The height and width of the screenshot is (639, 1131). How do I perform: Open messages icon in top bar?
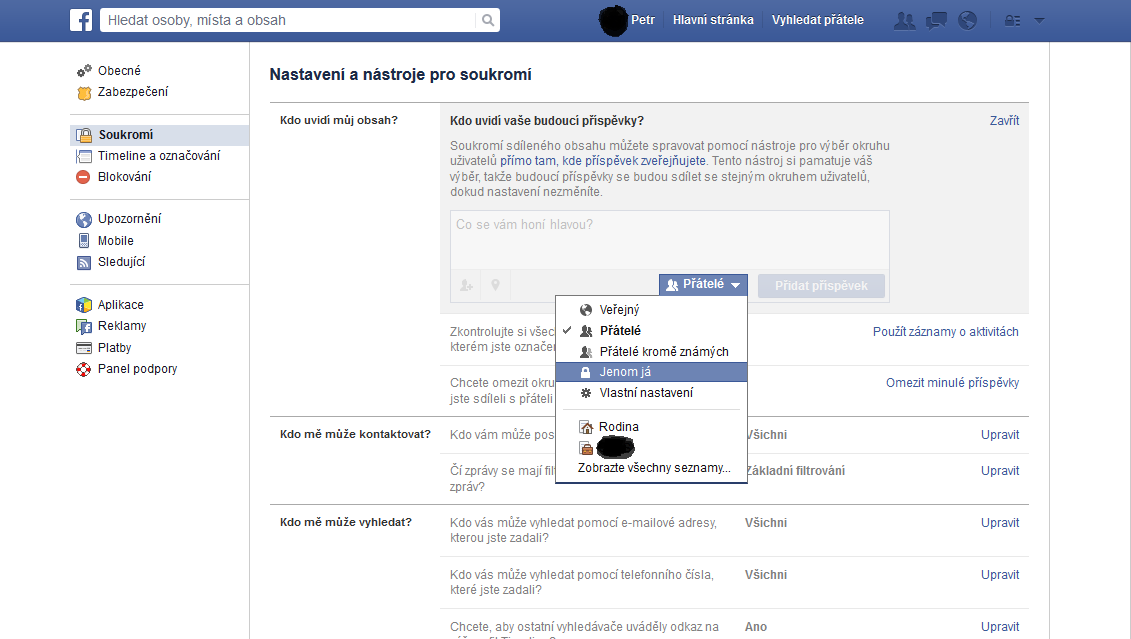pos(936,20)
